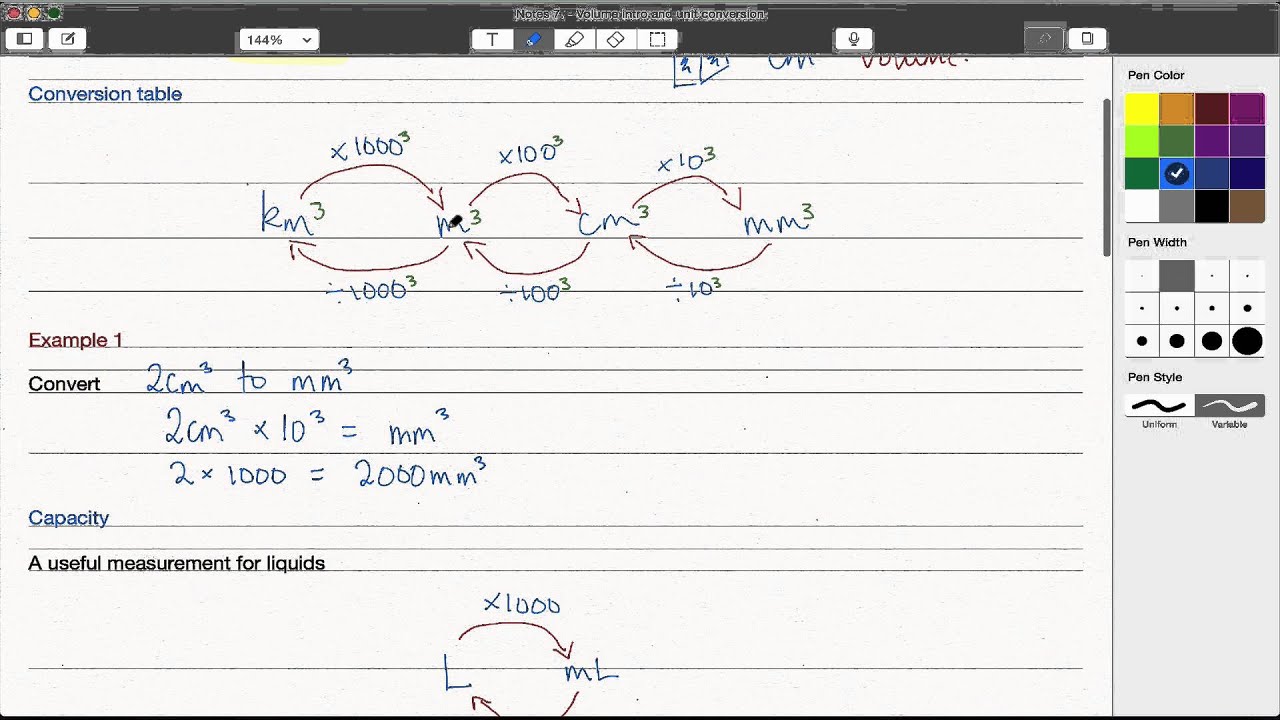Image resolution: width=1280 pixels, height=720 pixels.
Task: Open the page view icon in toolbar
Action: (1087, 39)
